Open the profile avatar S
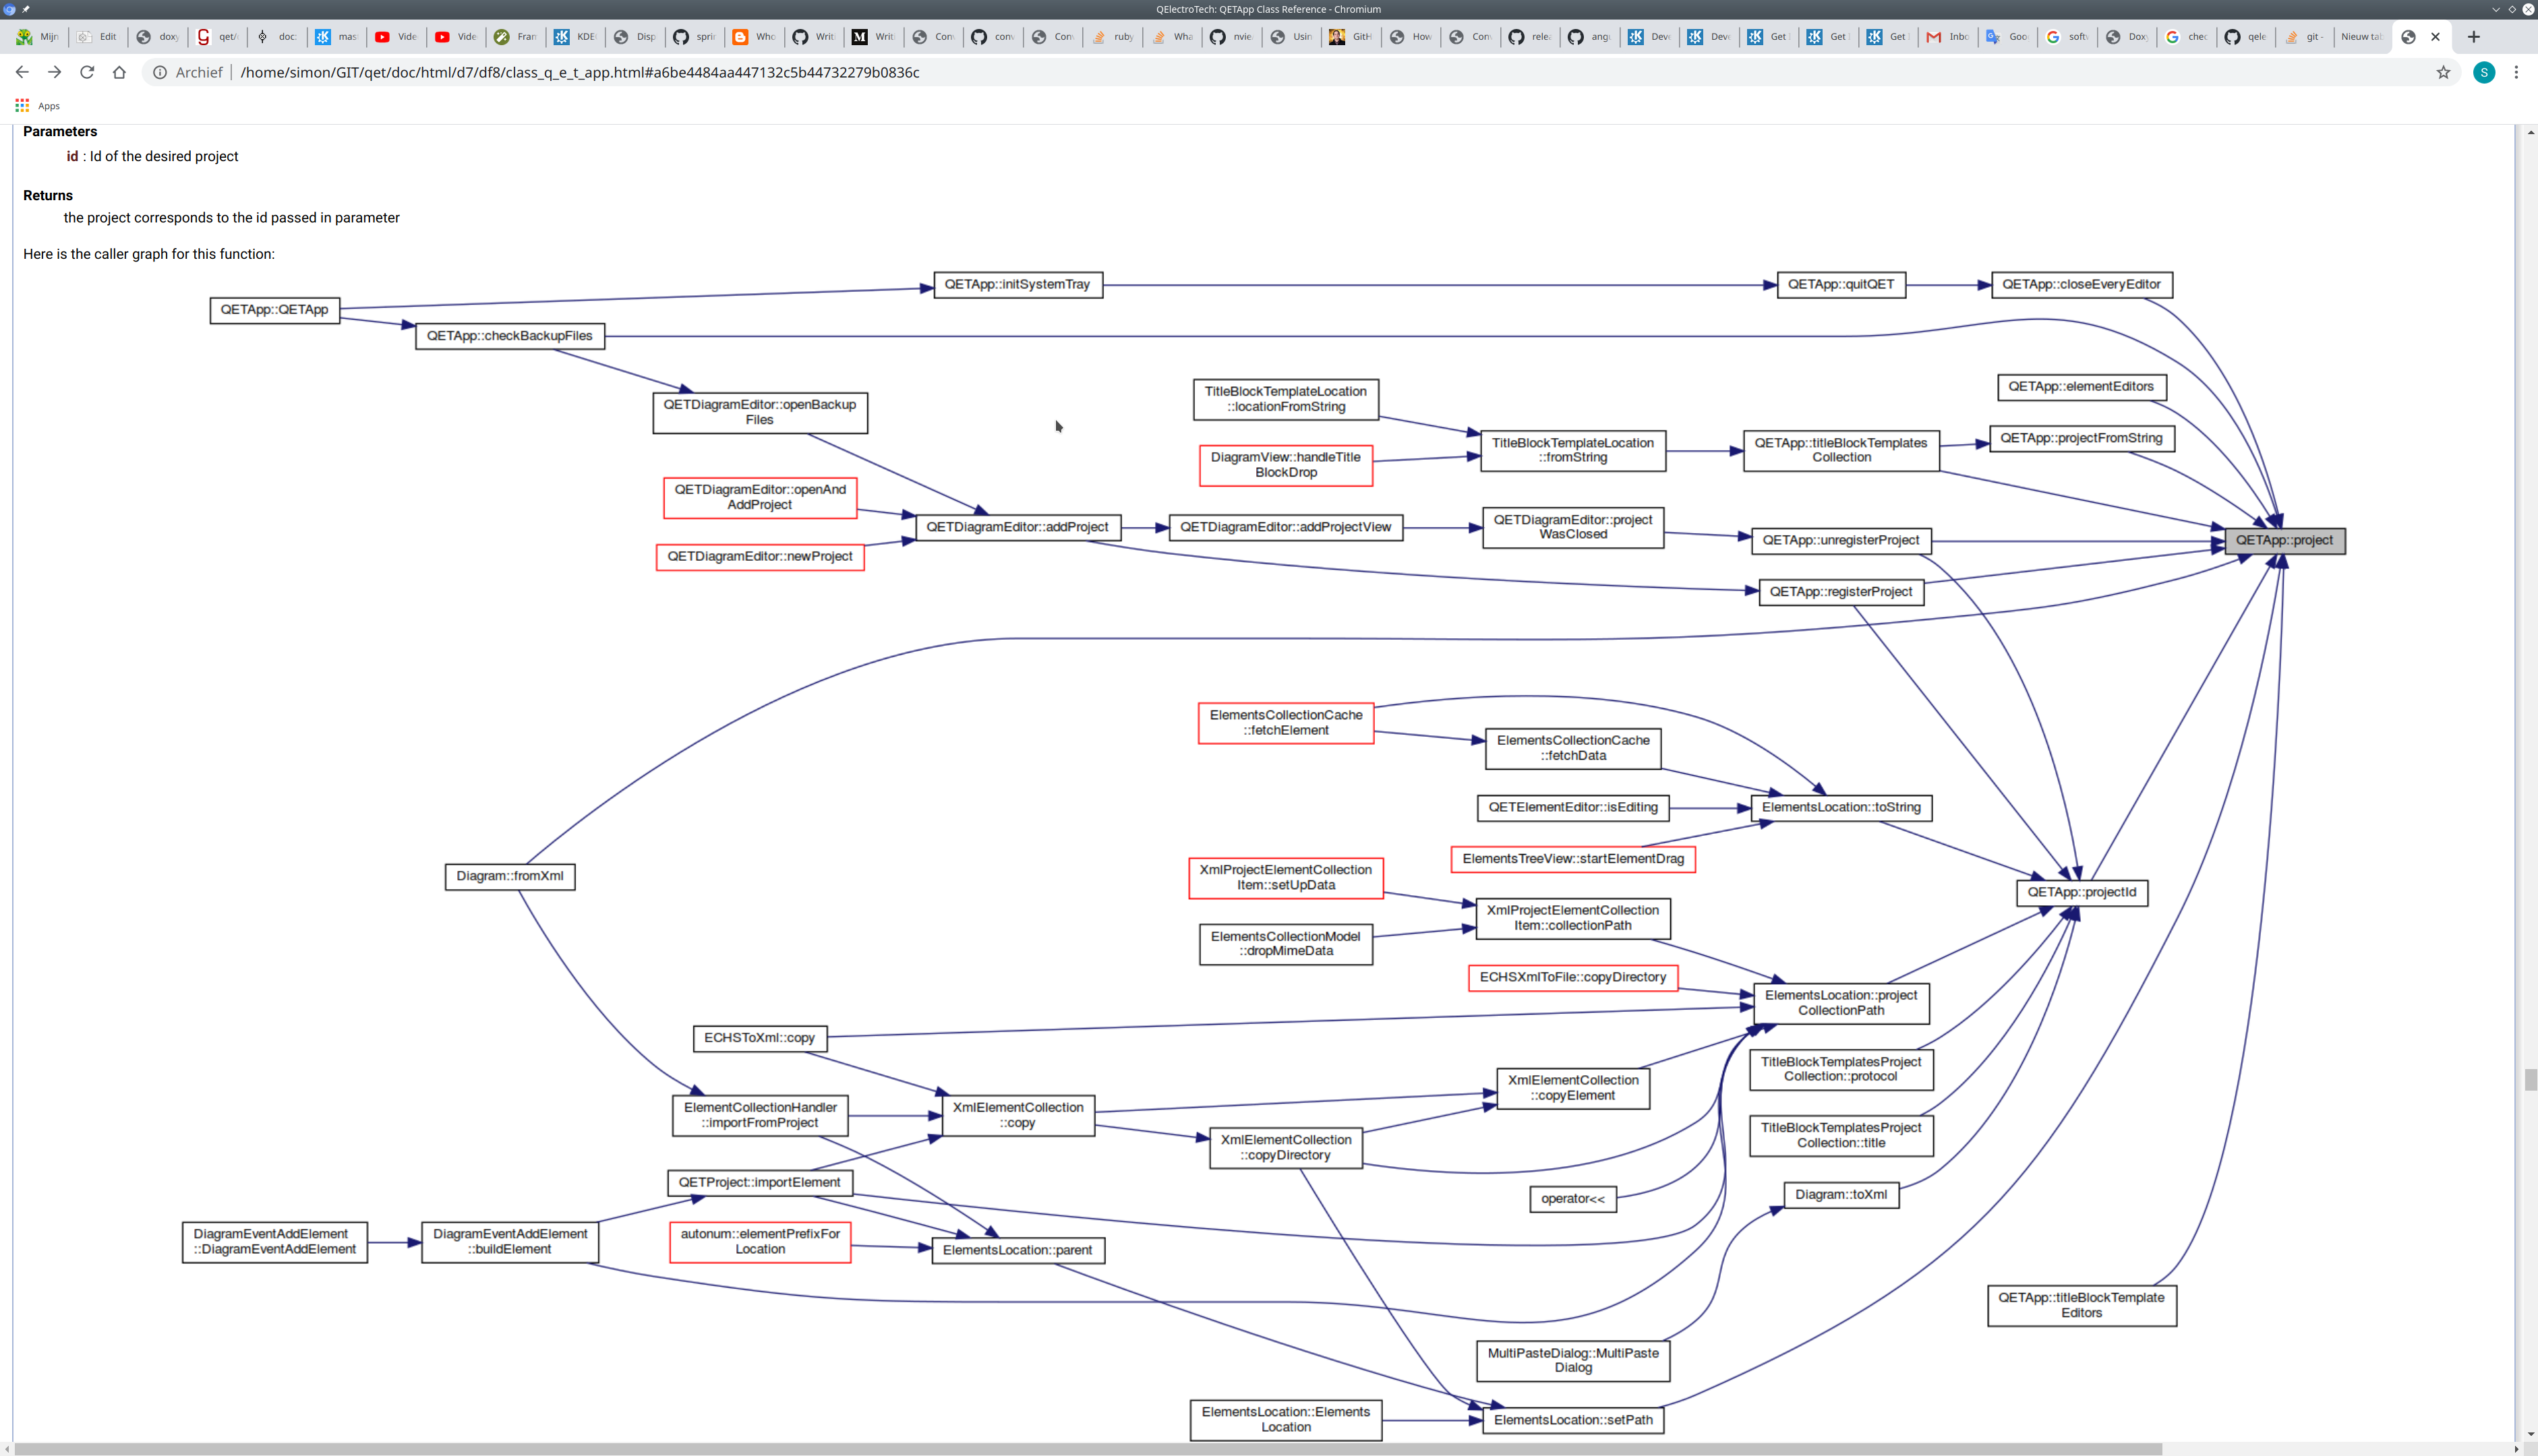2538x1456 pixels. point(2483,72)
